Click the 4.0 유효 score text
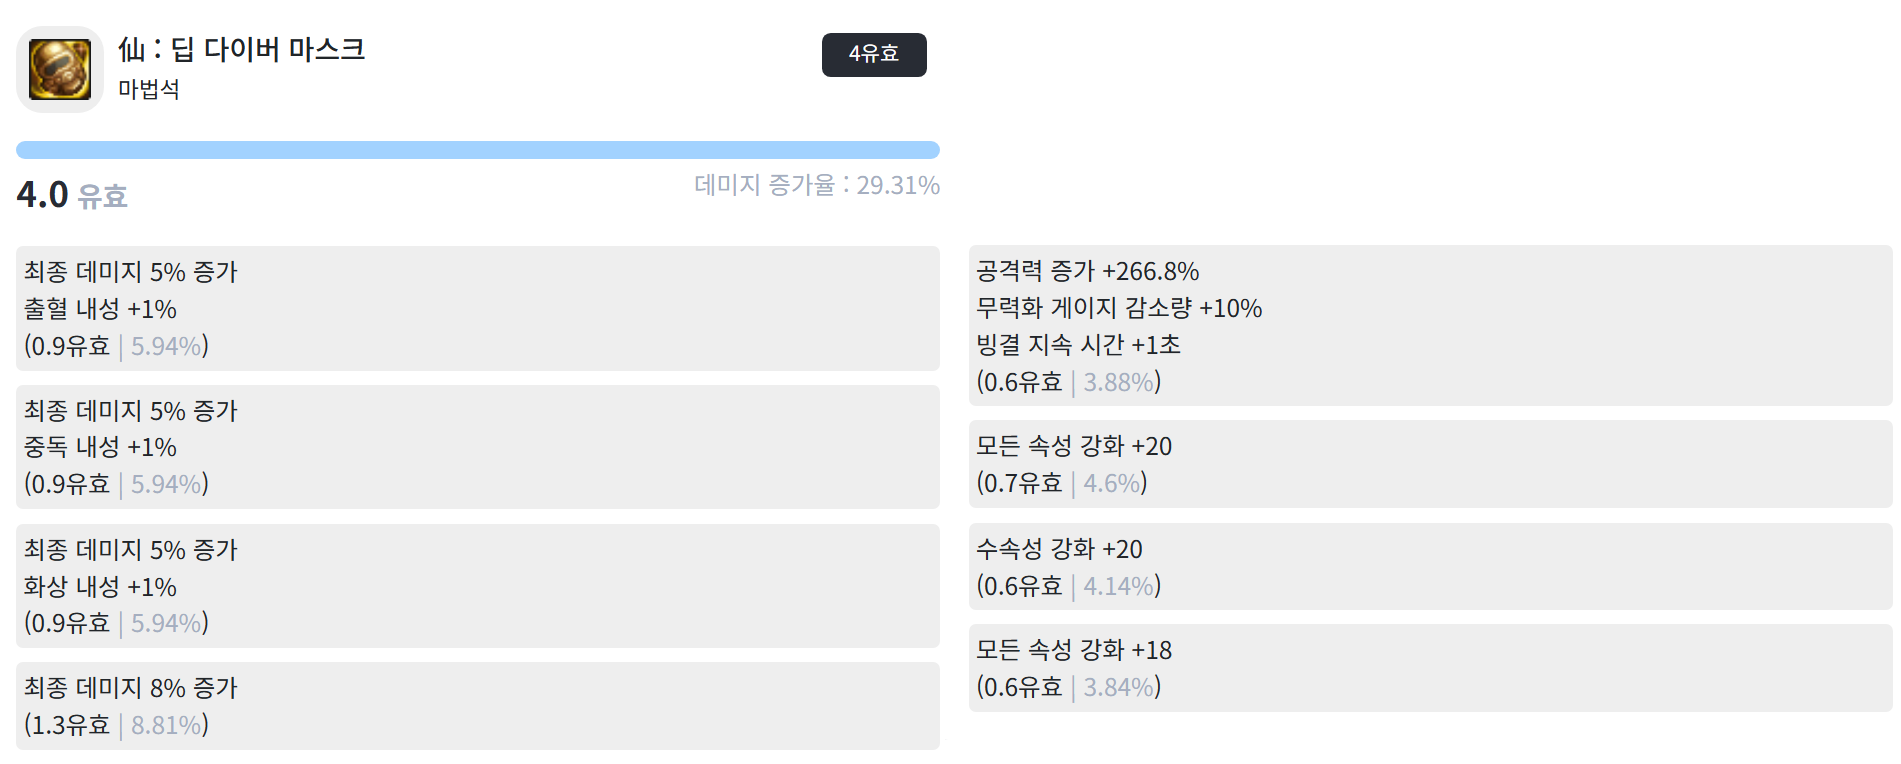Image resolution: width=1901 pixels, height=764 pixels. pos(72,194)
